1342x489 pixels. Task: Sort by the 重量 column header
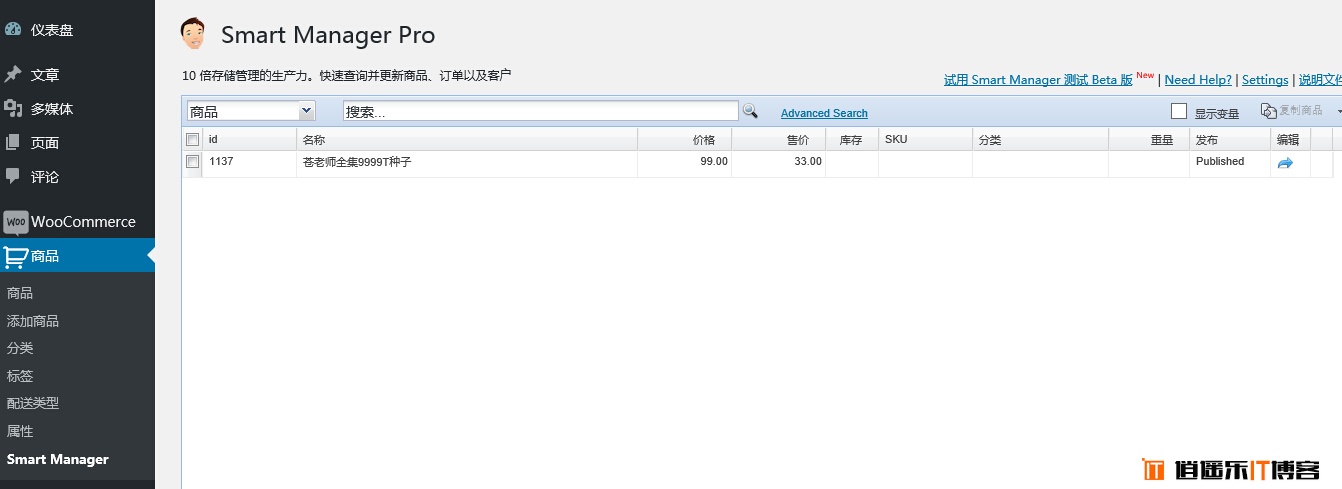point(1149,140)
